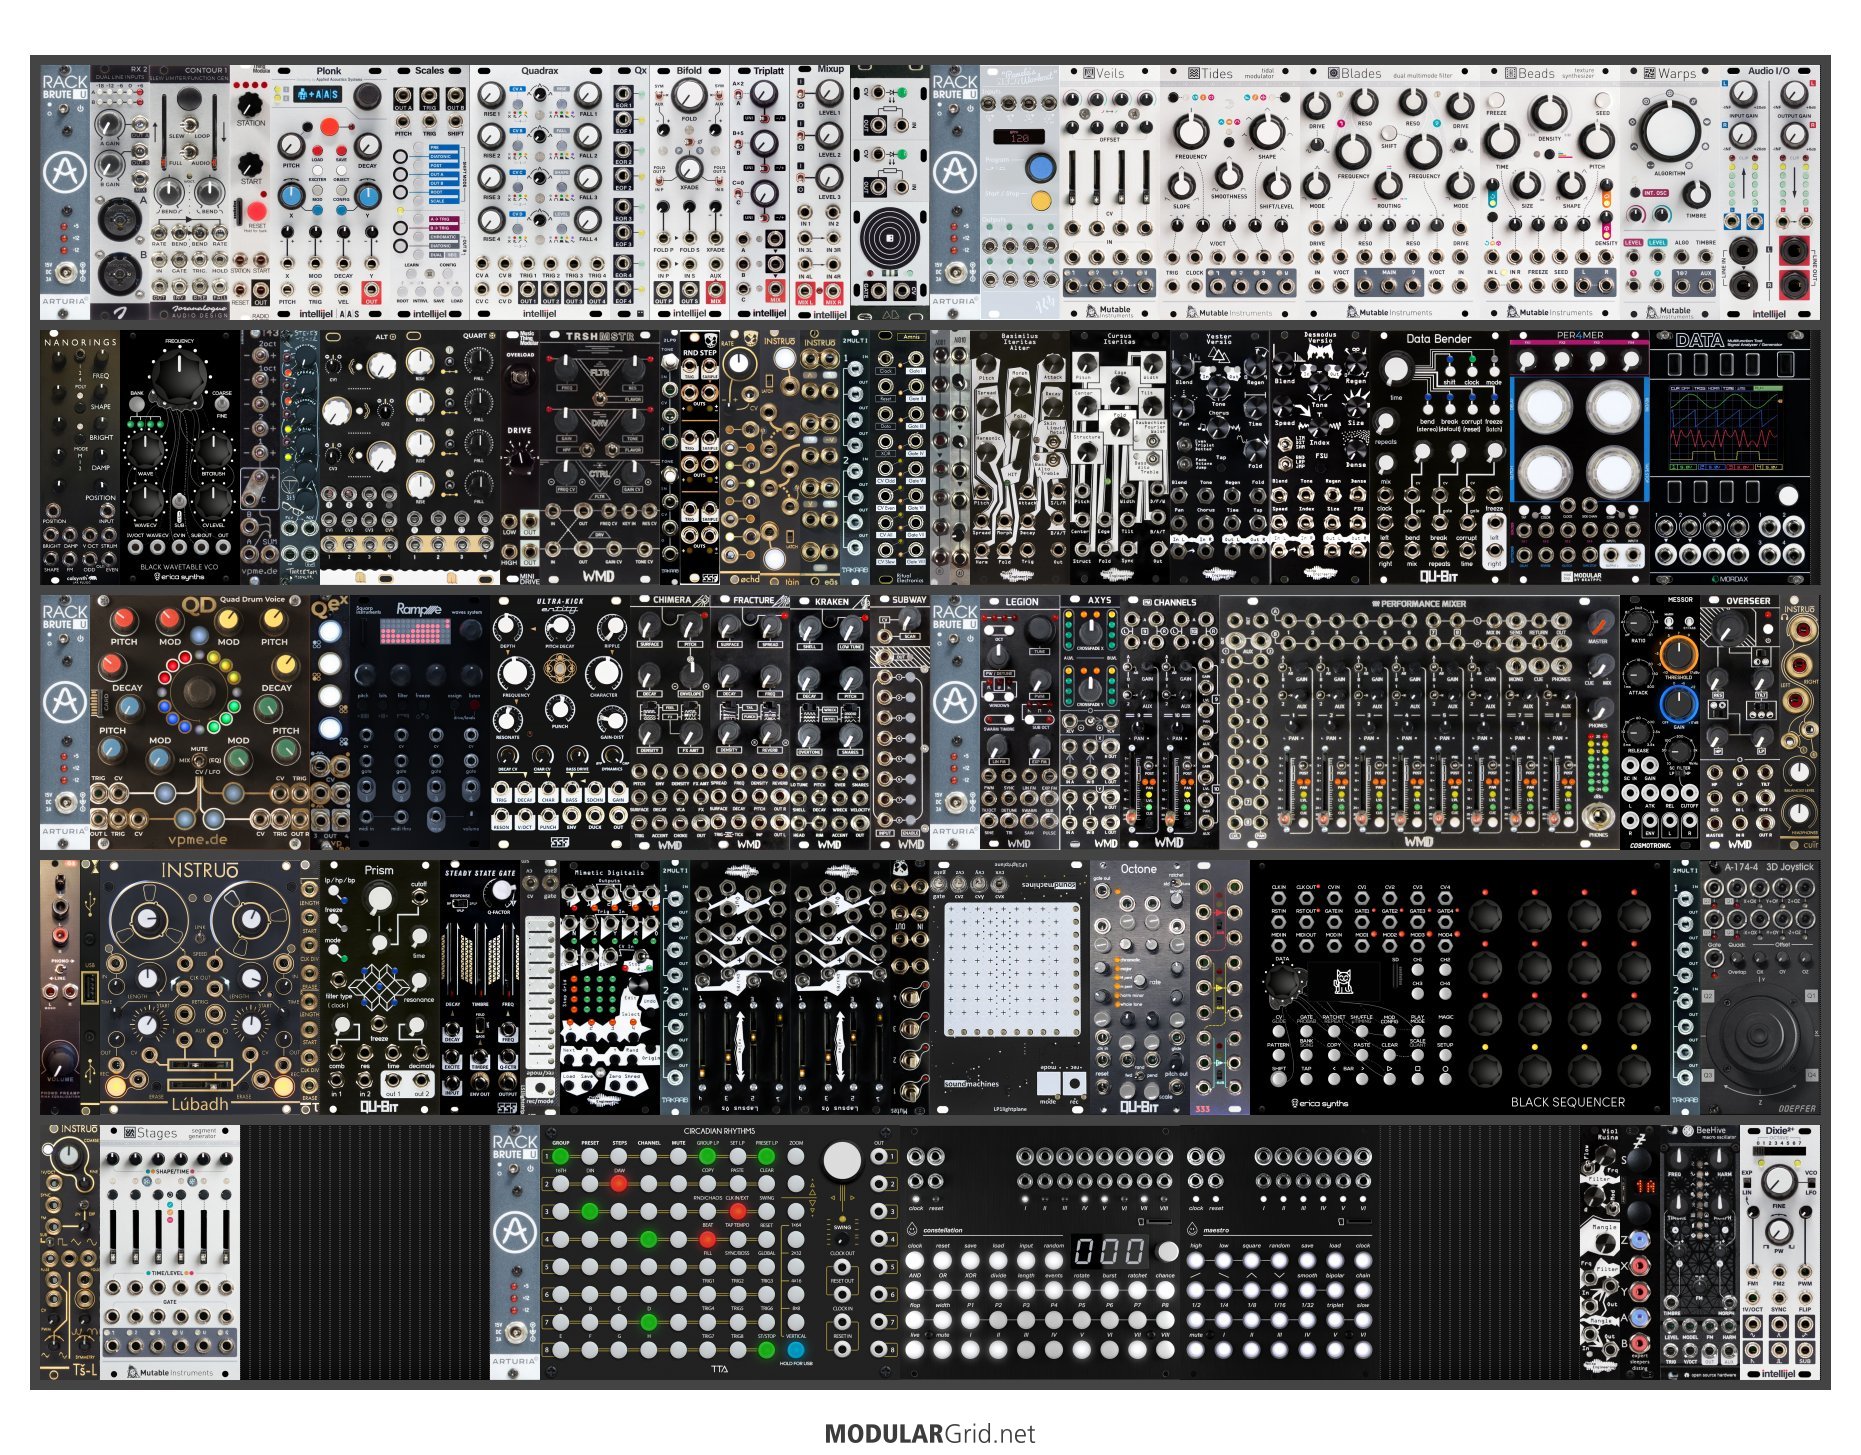This screenshot has width=1861, height=1455.
Task: Click OUT jack 1 on Circadian Rhythms
Action: pos(879,1156)
